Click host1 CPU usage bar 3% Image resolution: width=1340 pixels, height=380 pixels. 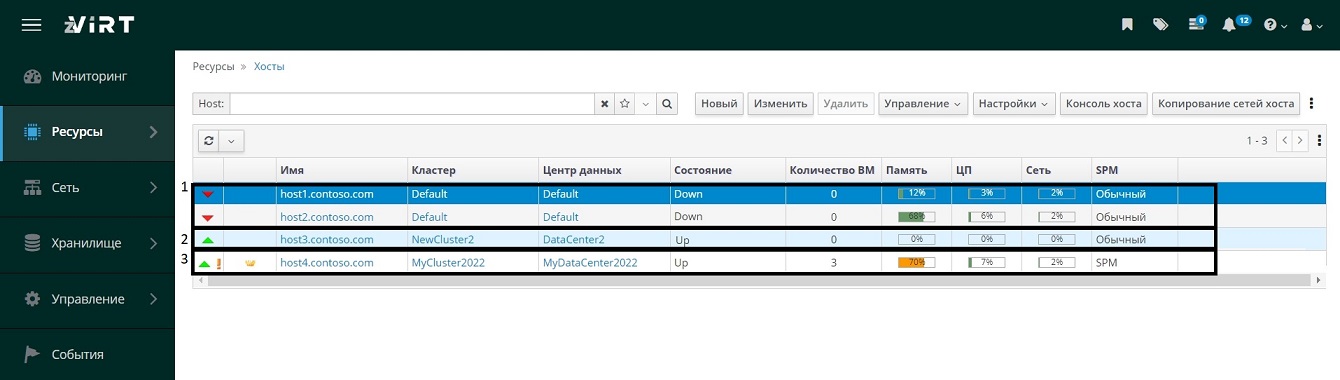point(986,194)
